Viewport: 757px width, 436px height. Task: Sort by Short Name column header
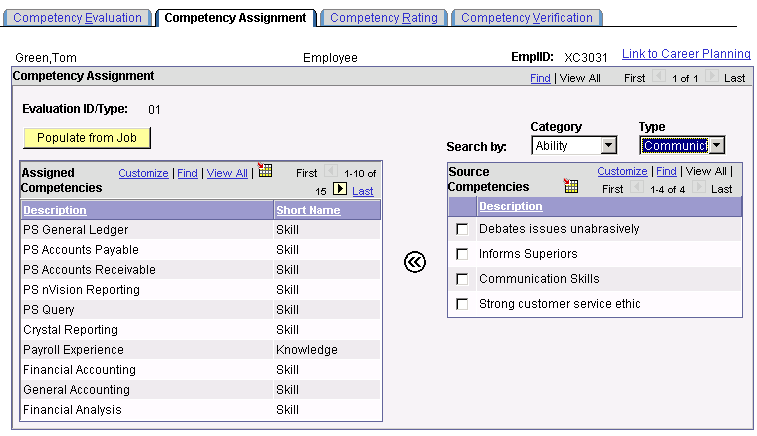coord(308,210)
